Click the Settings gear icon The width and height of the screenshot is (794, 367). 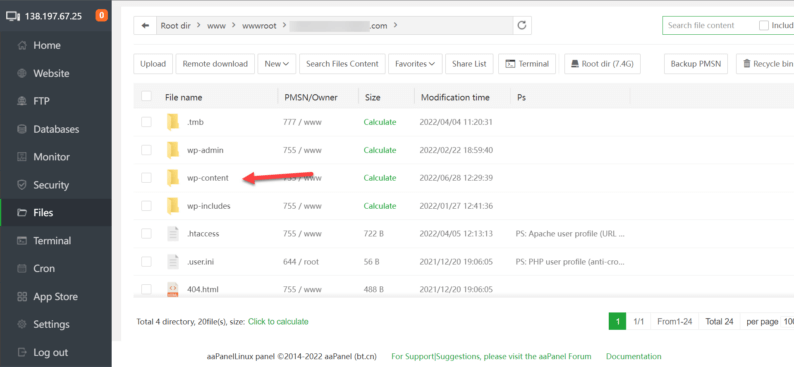tap(22, 324)
